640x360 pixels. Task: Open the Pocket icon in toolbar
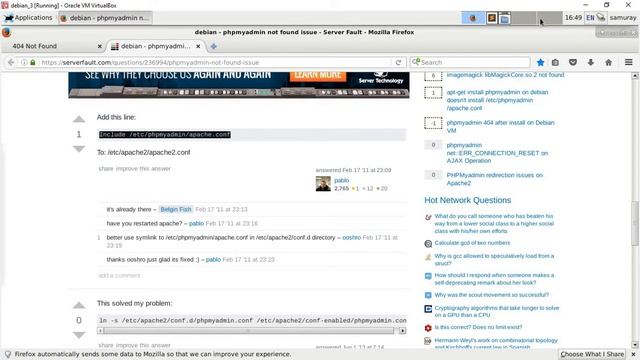point(573,62)
